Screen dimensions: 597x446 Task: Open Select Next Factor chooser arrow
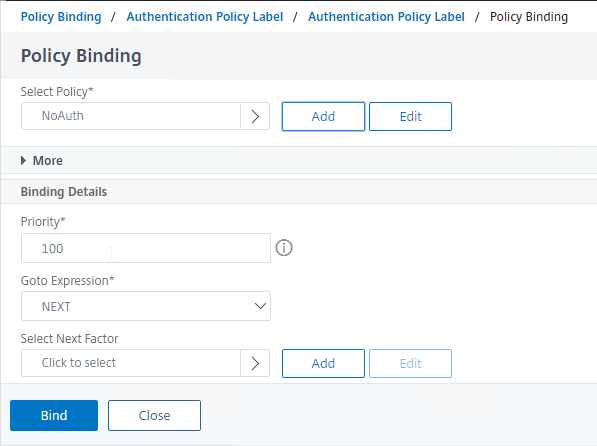pyautogui.click(x=255, y=363)
